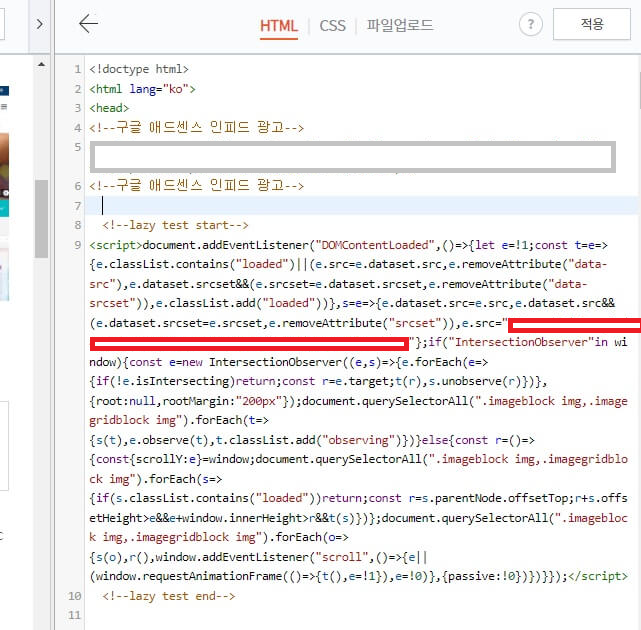Click the html lang="ko" line
Screen dimensions: 641x630
[x=142, y=89]
